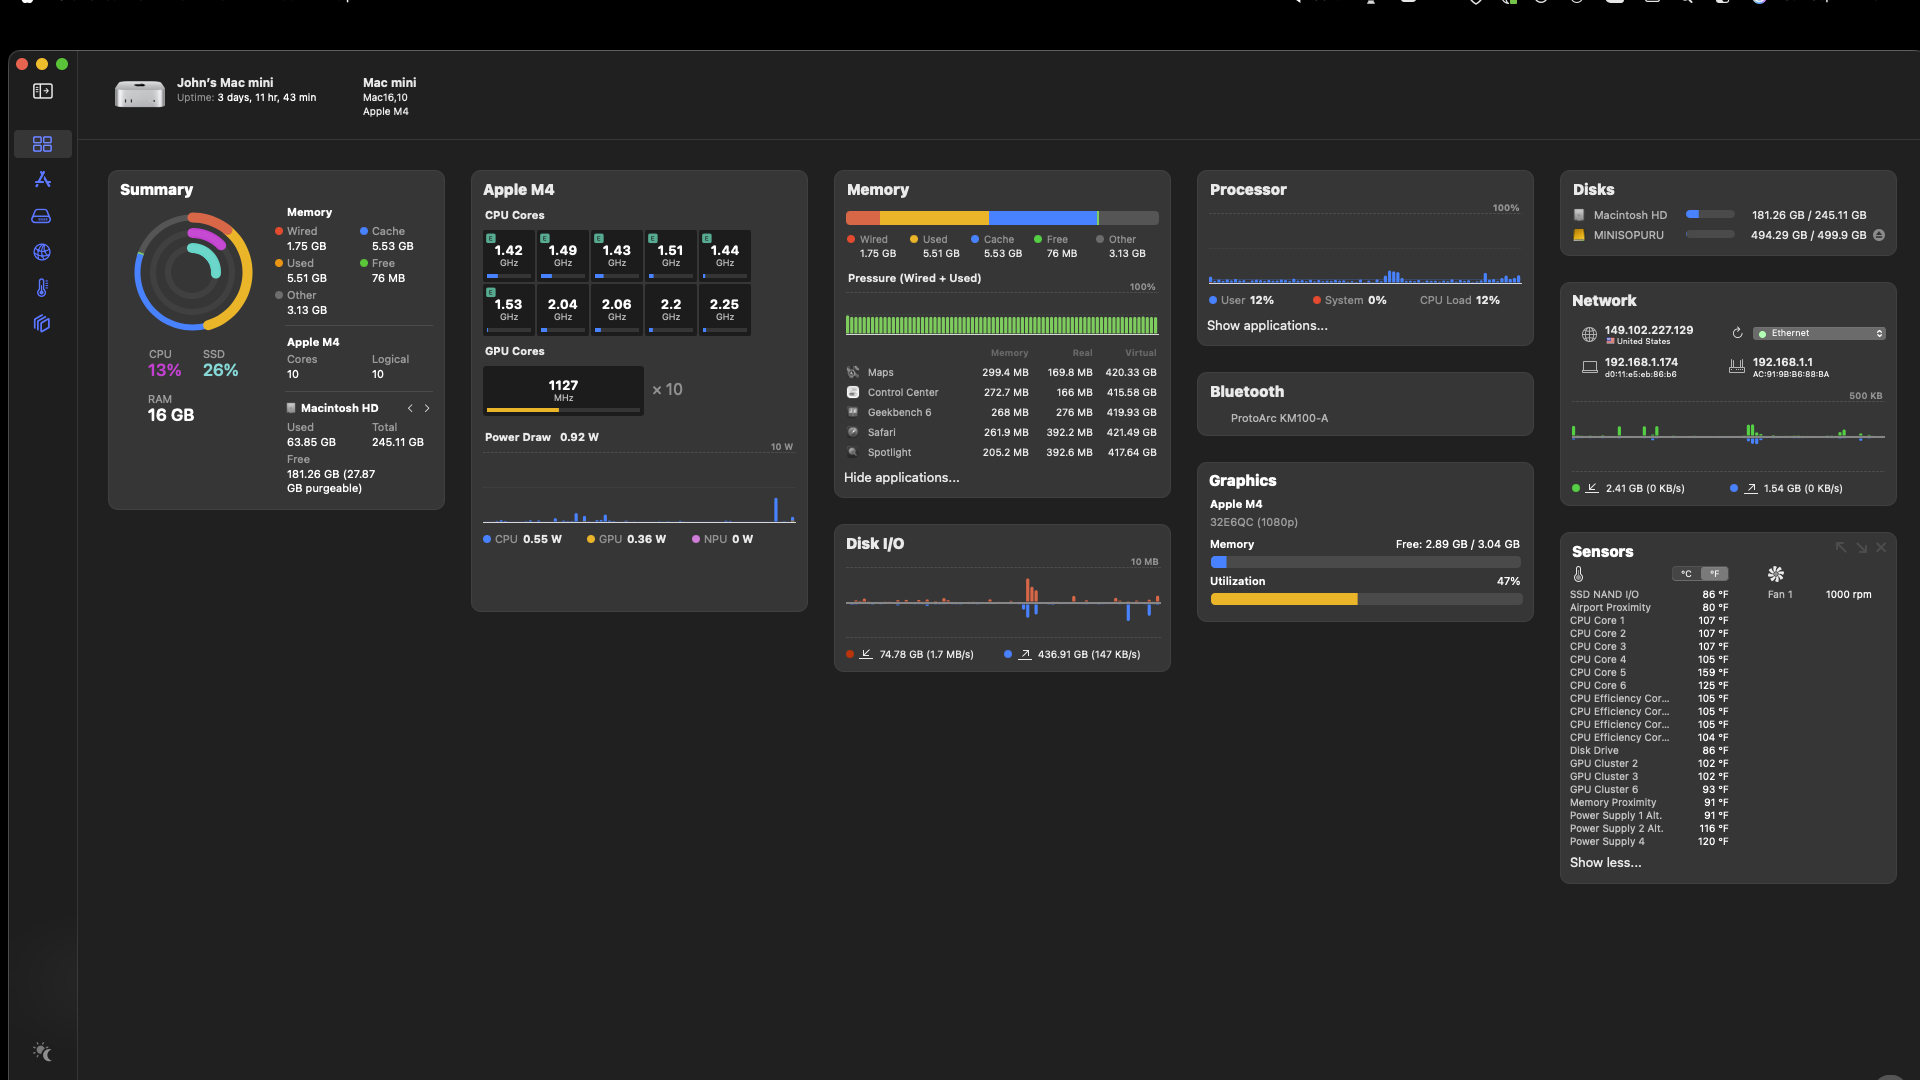
Task: Click the appearance mode icon at the sidebar bottom
Action: (42, 1051)
